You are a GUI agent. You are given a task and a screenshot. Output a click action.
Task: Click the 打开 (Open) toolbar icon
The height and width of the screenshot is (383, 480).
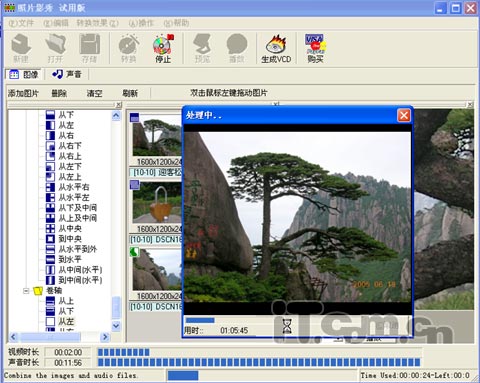[x=55, y=48]
